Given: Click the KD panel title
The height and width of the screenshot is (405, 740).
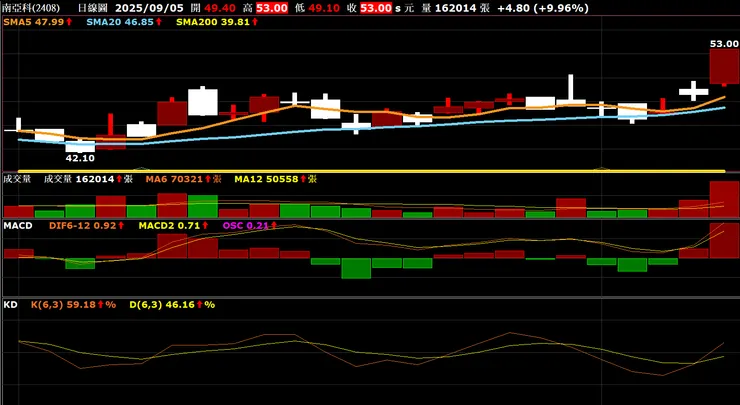Looking at the screenshot, I should 10,305.
